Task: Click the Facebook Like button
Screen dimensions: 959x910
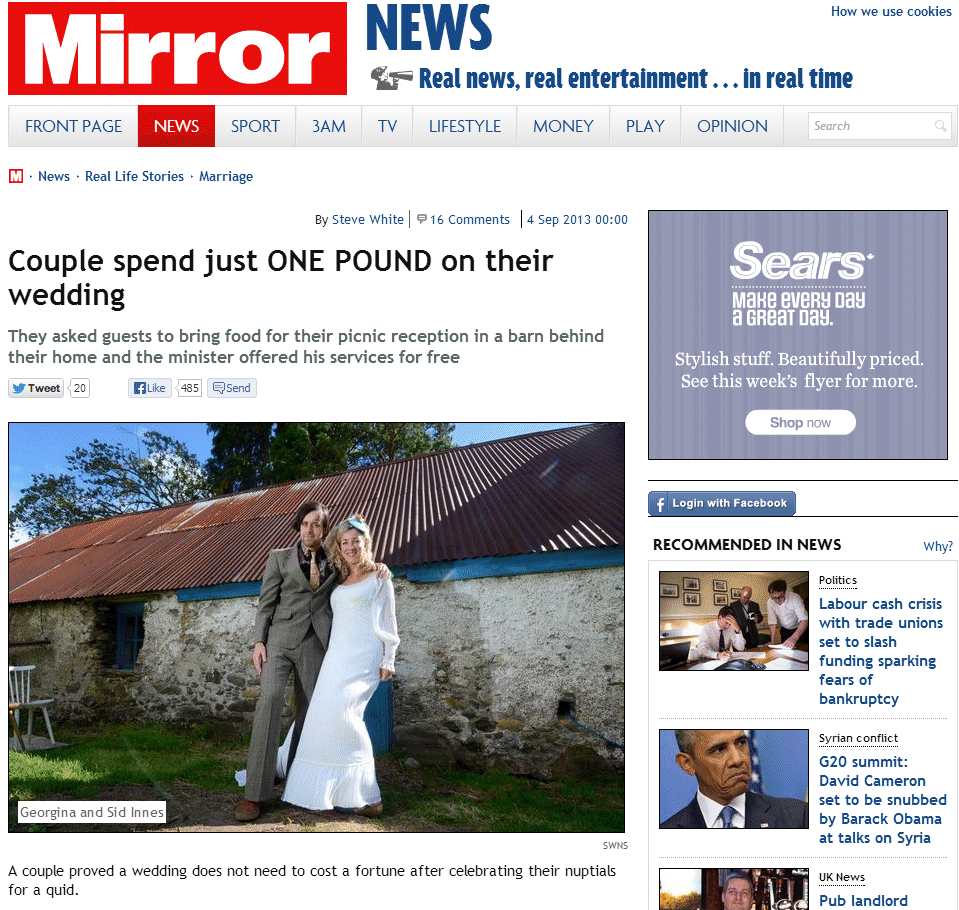Action: 150,388
